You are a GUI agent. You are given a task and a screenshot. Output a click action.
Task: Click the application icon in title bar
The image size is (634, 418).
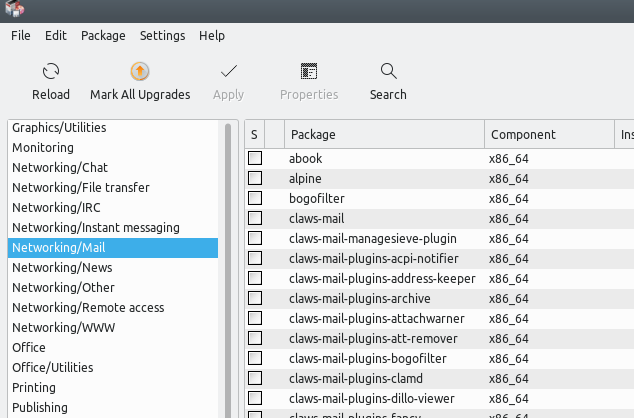[15, 8]
